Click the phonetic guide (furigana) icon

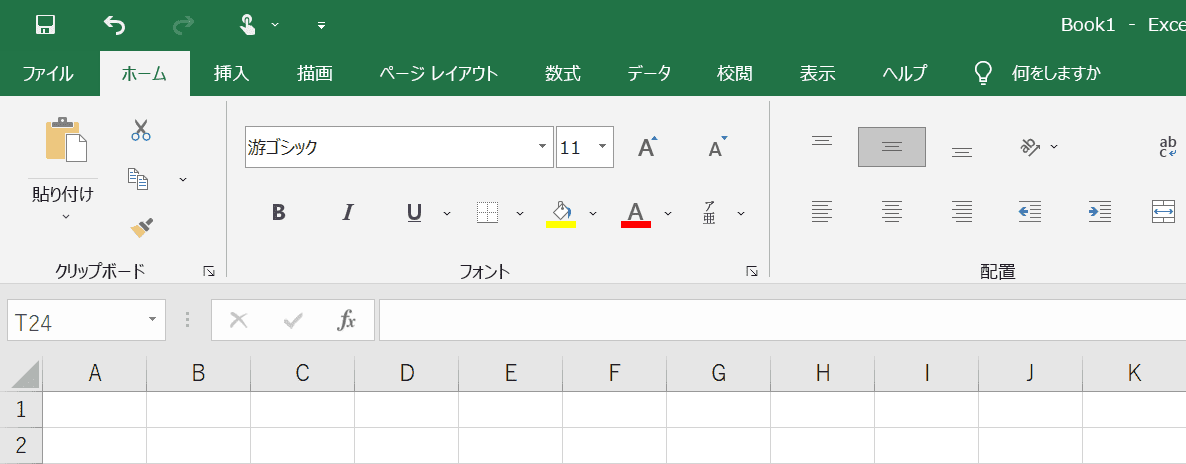[x=709, y=213]
